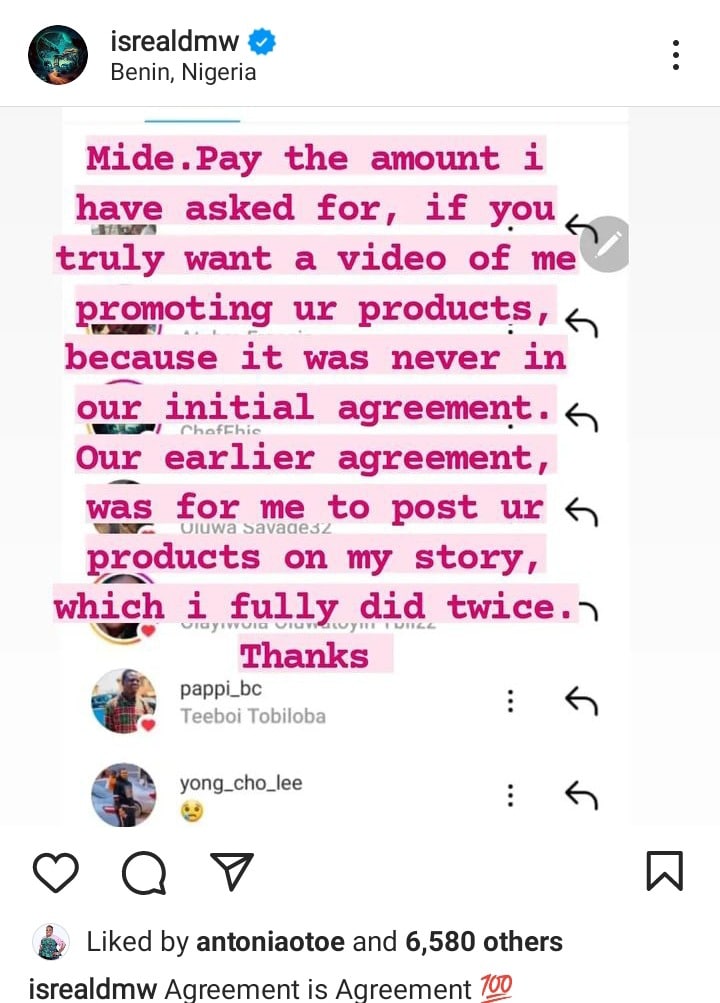Image resolution: width=720 pixels, height=1003 pixels.
Task: Reply to yong_cho_lee with the arrow icon
Action: click(x=581, y=795)
